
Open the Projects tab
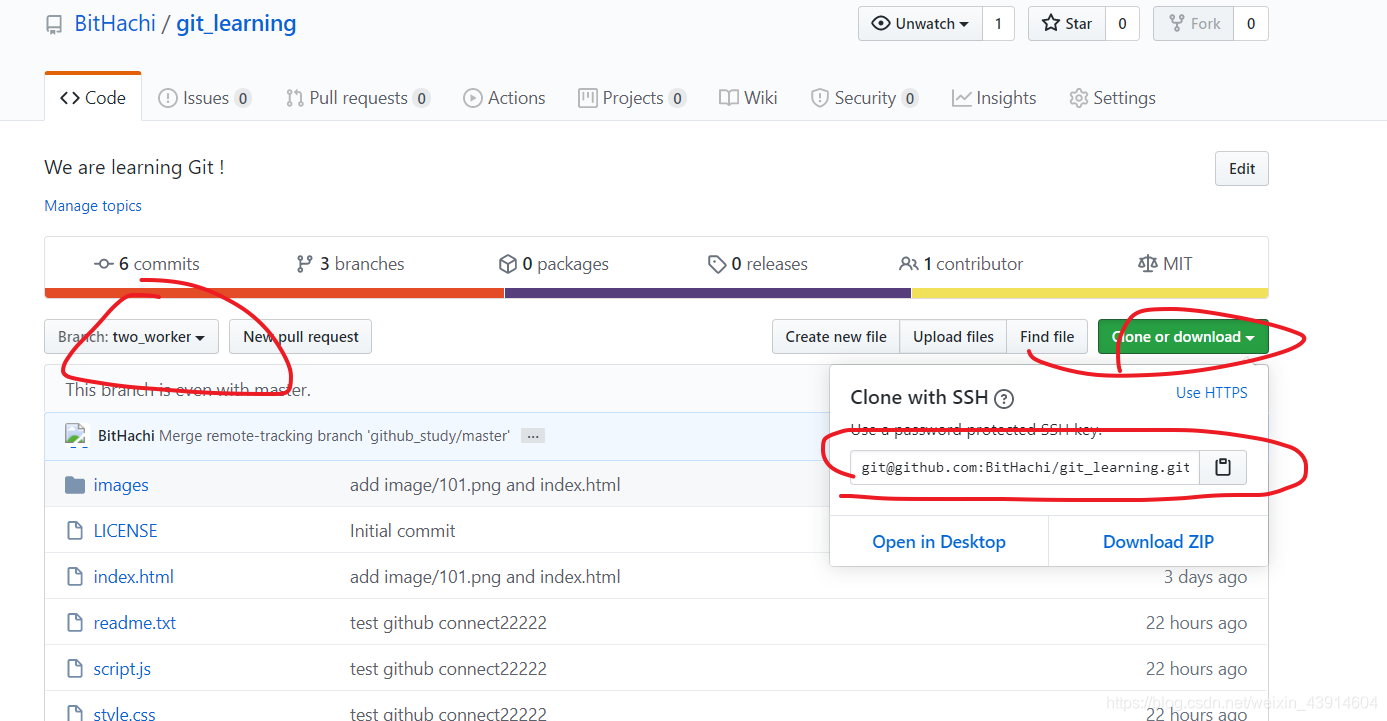click(x=632, y=98)
